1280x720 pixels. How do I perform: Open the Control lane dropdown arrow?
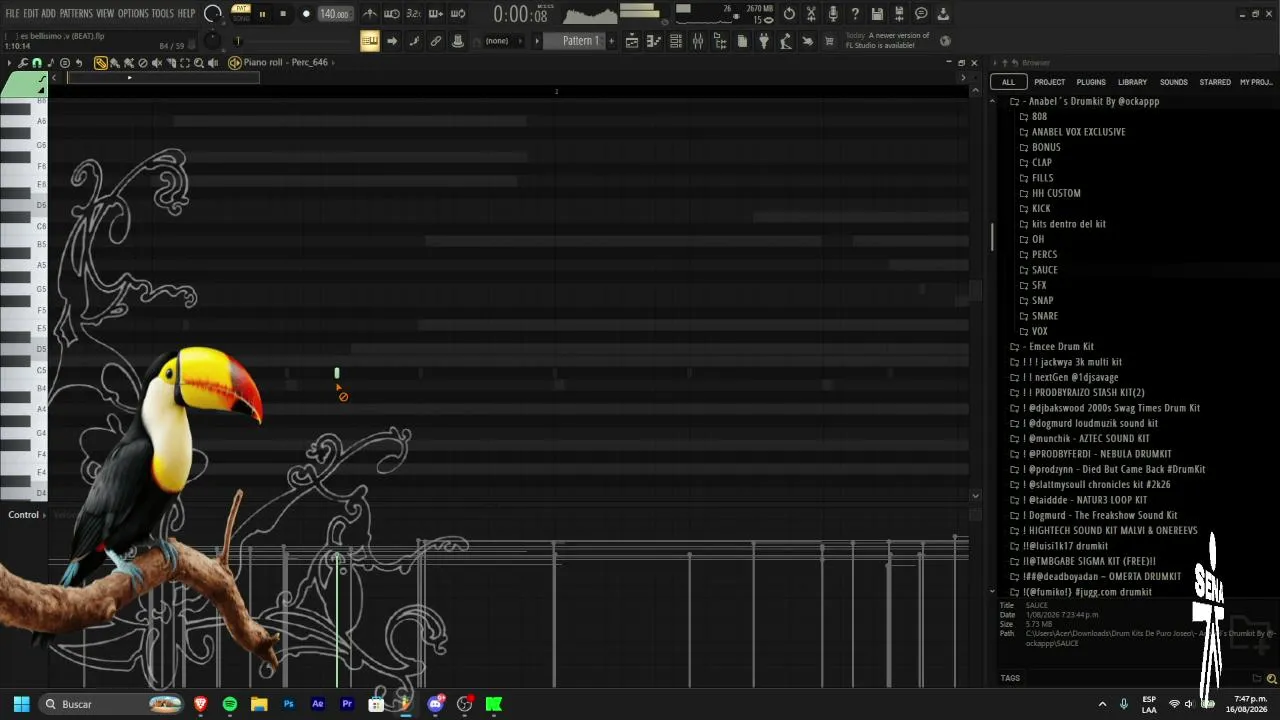click(x=46, y=515)
